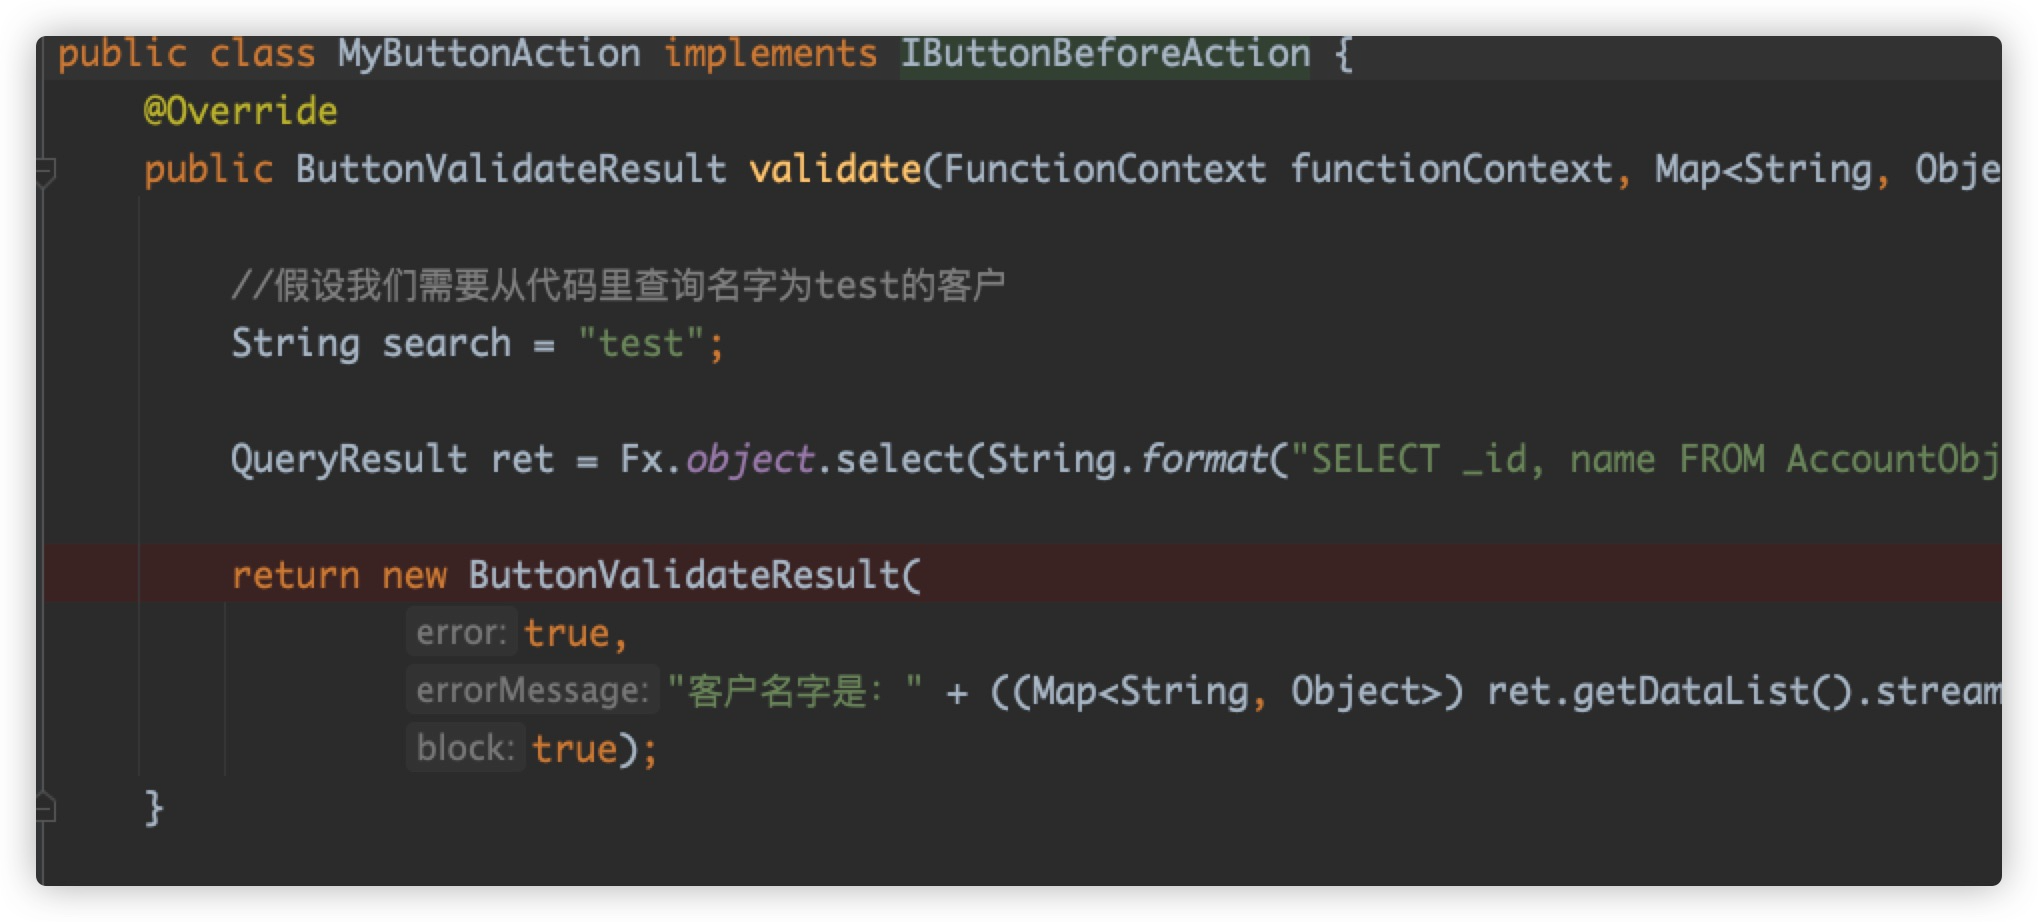Click the italic 'format' method call

[x=1203, y=459]
